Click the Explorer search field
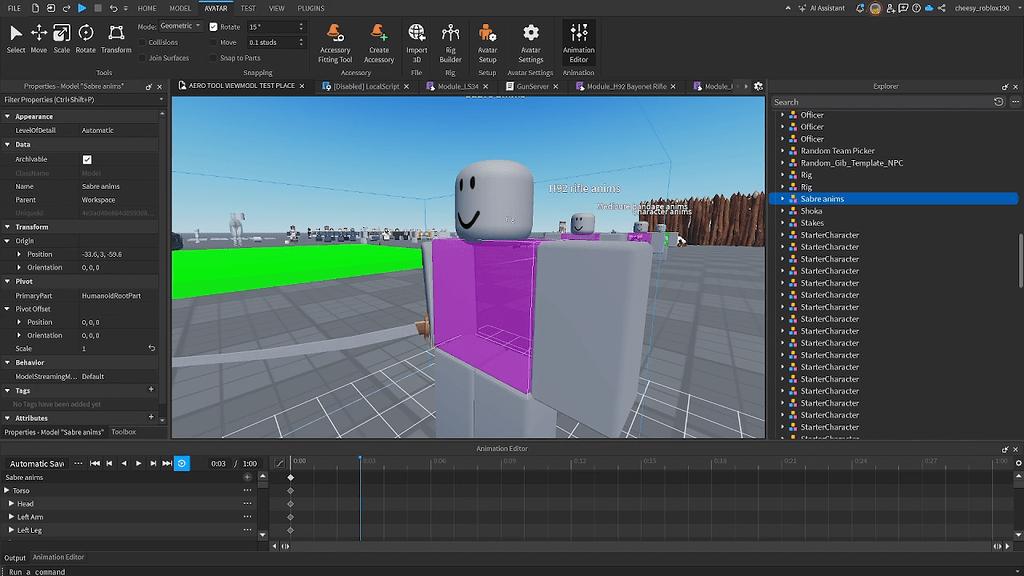Image resolution: width=1024 pixels, height=576 pixels. tap(882, 102)
